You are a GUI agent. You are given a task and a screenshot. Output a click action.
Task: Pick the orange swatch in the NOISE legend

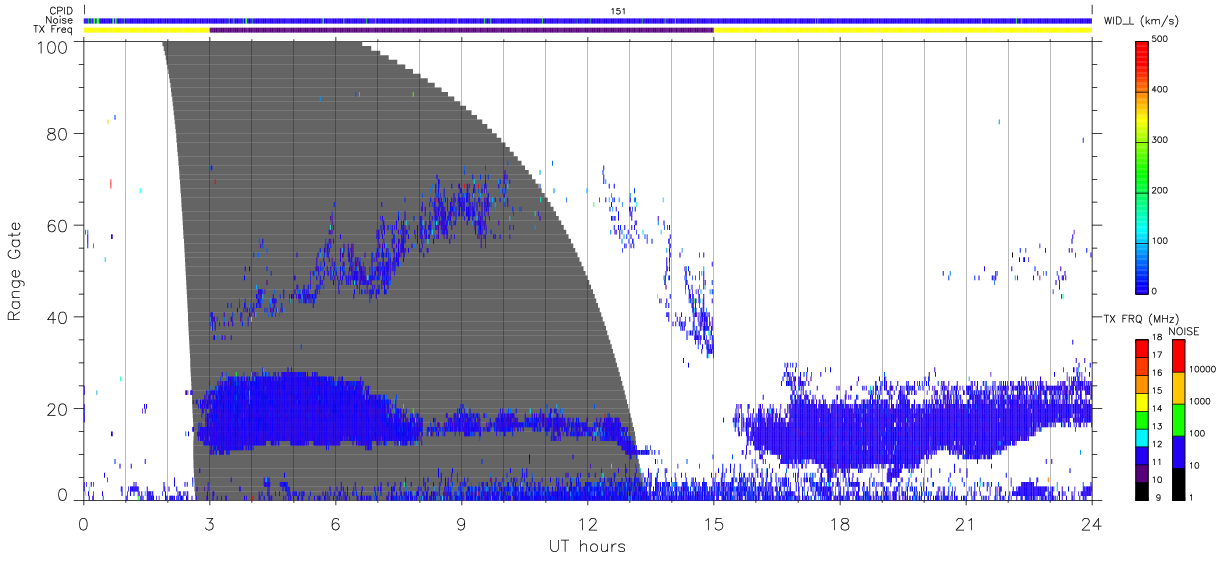1179,387
